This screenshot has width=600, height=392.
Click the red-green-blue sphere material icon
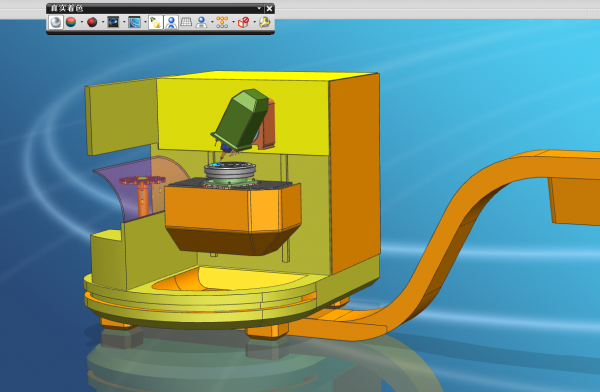click(71, 22)
